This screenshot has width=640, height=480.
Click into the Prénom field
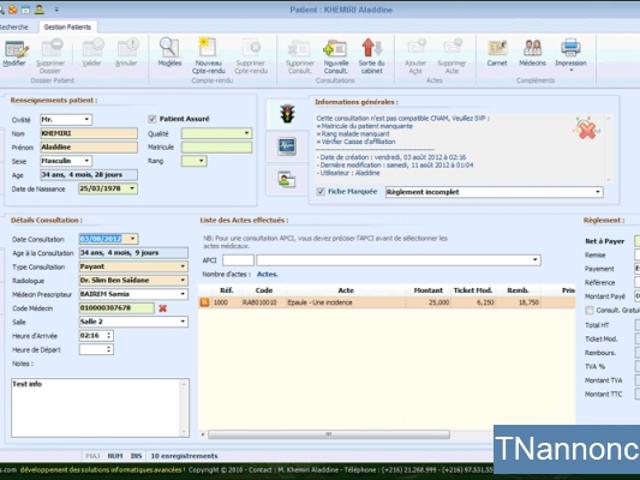[89, 147]
